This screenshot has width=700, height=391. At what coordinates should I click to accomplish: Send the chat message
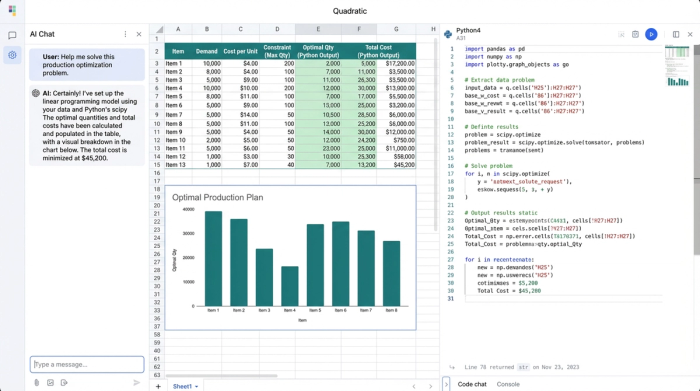[137, 383]
